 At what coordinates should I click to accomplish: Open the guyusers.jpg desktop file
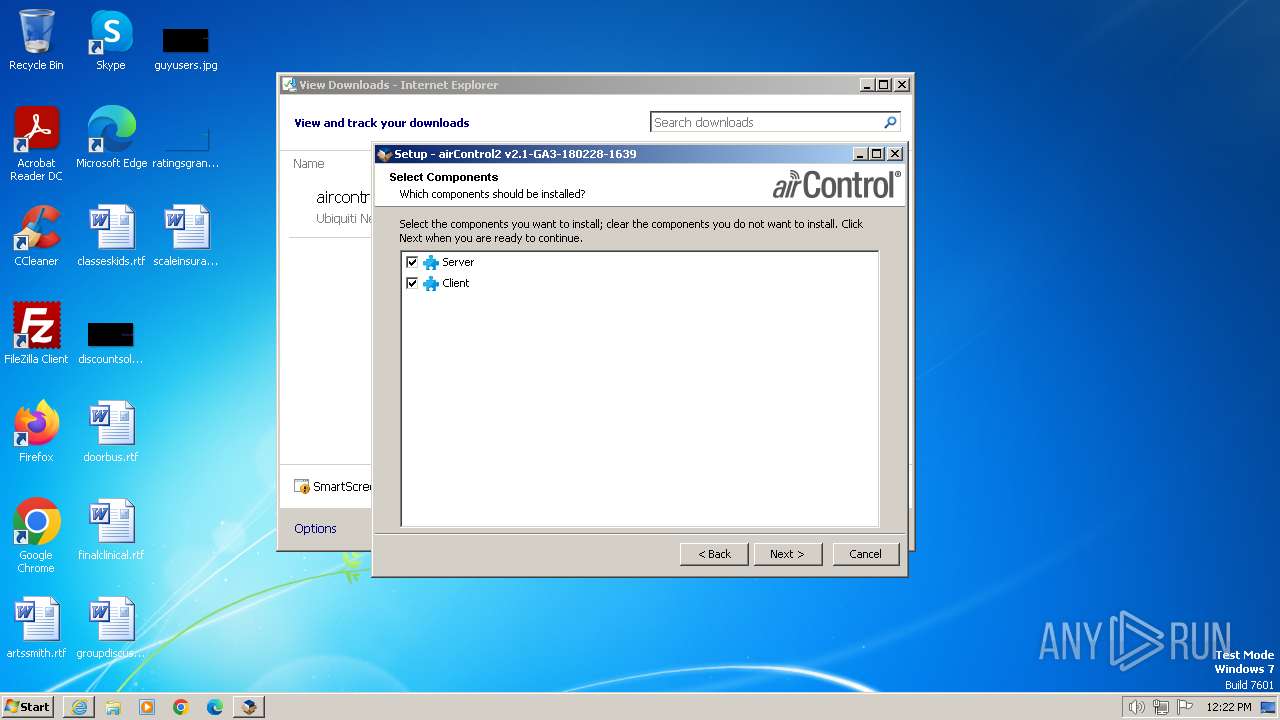pos(186,48)
